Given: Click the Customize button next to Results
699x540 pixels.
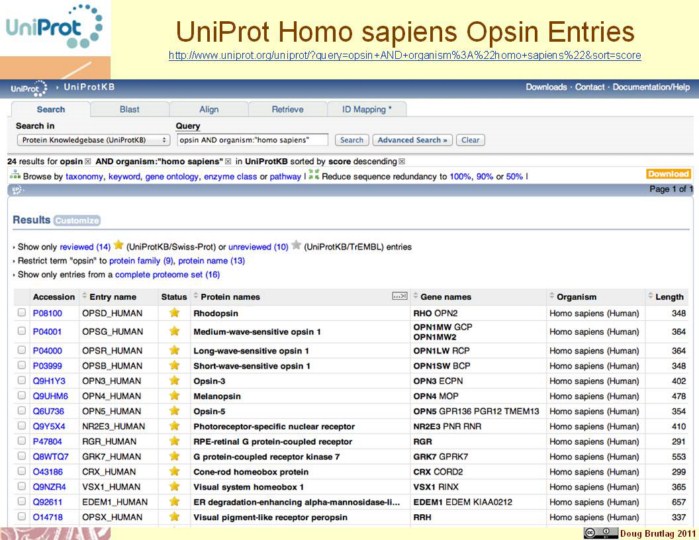Looking at the screenshot, I should (x=77, y=220).
